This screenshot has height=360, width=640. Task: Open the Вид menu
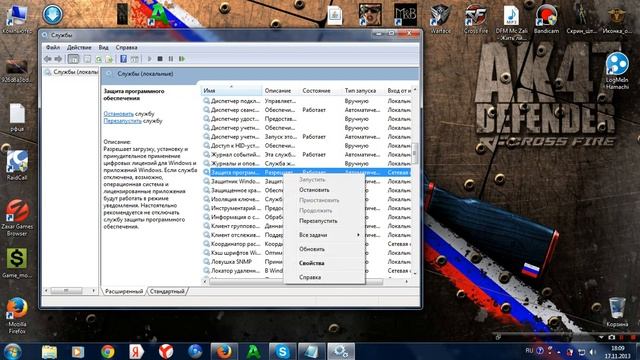click(104, 47)
